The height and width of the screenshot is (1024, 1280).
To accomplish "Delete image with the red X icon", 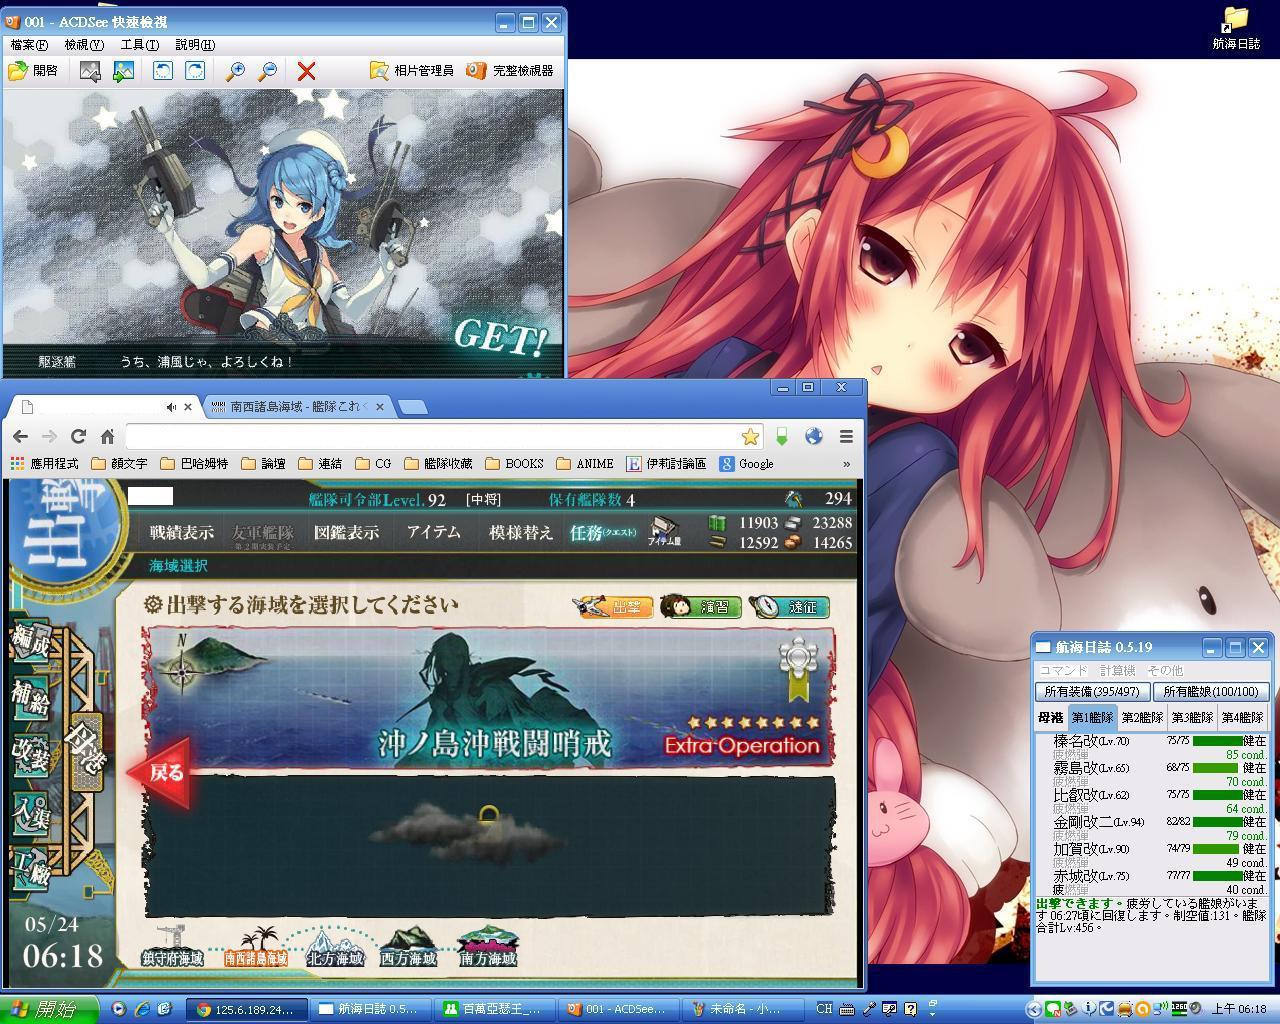I will pyautogui.click(x=307, y=71).
